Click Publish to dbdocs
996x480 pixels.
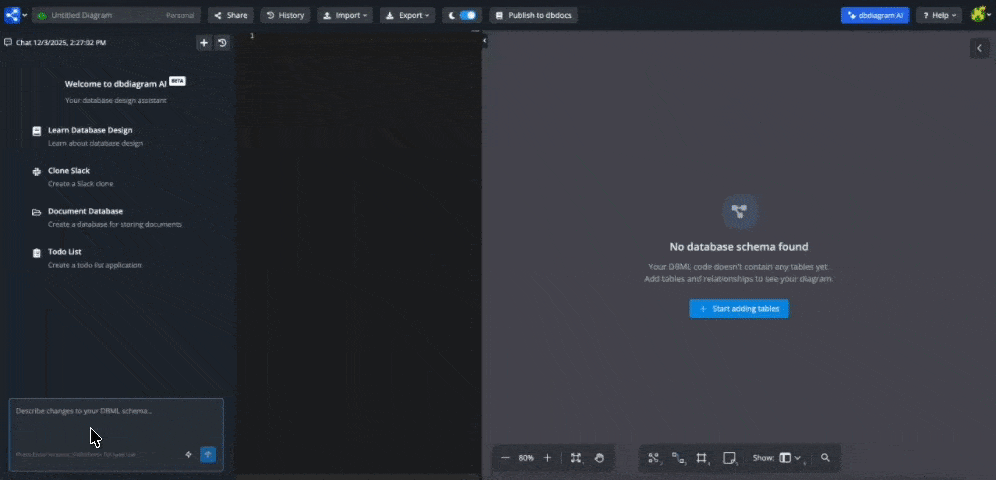[x=534, y=15]
